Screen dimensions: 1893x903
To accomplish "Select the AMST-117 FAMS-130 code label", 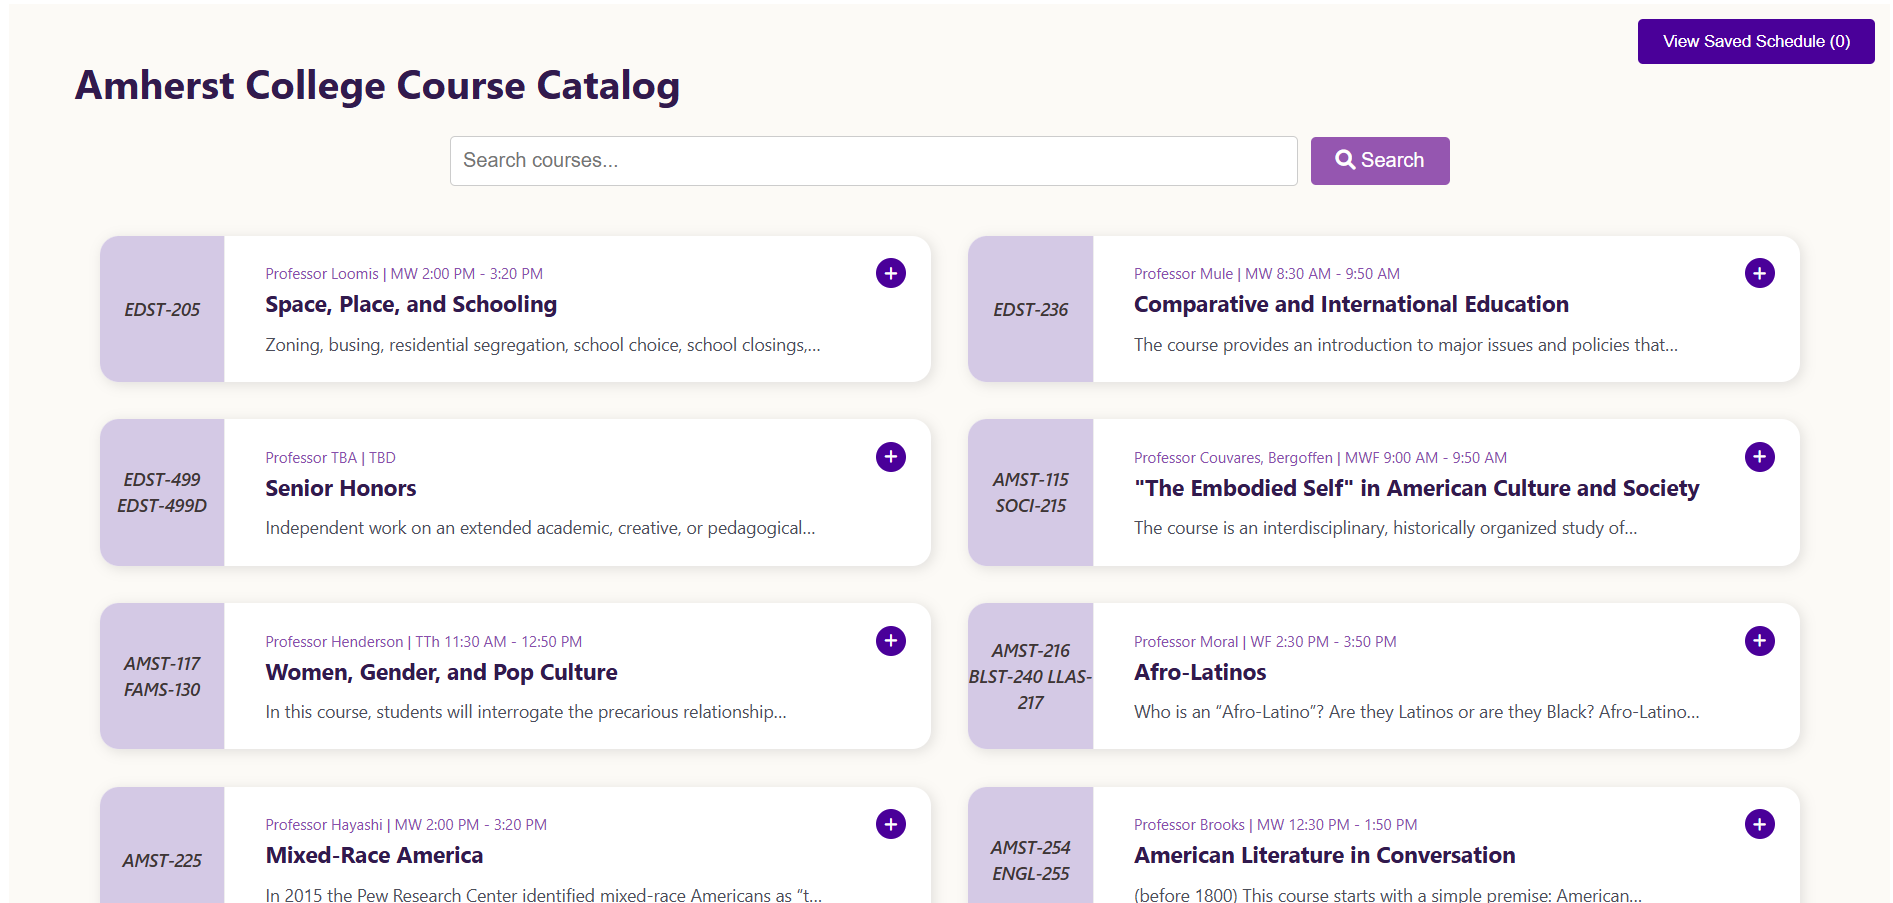I will (x=162, y=676).
